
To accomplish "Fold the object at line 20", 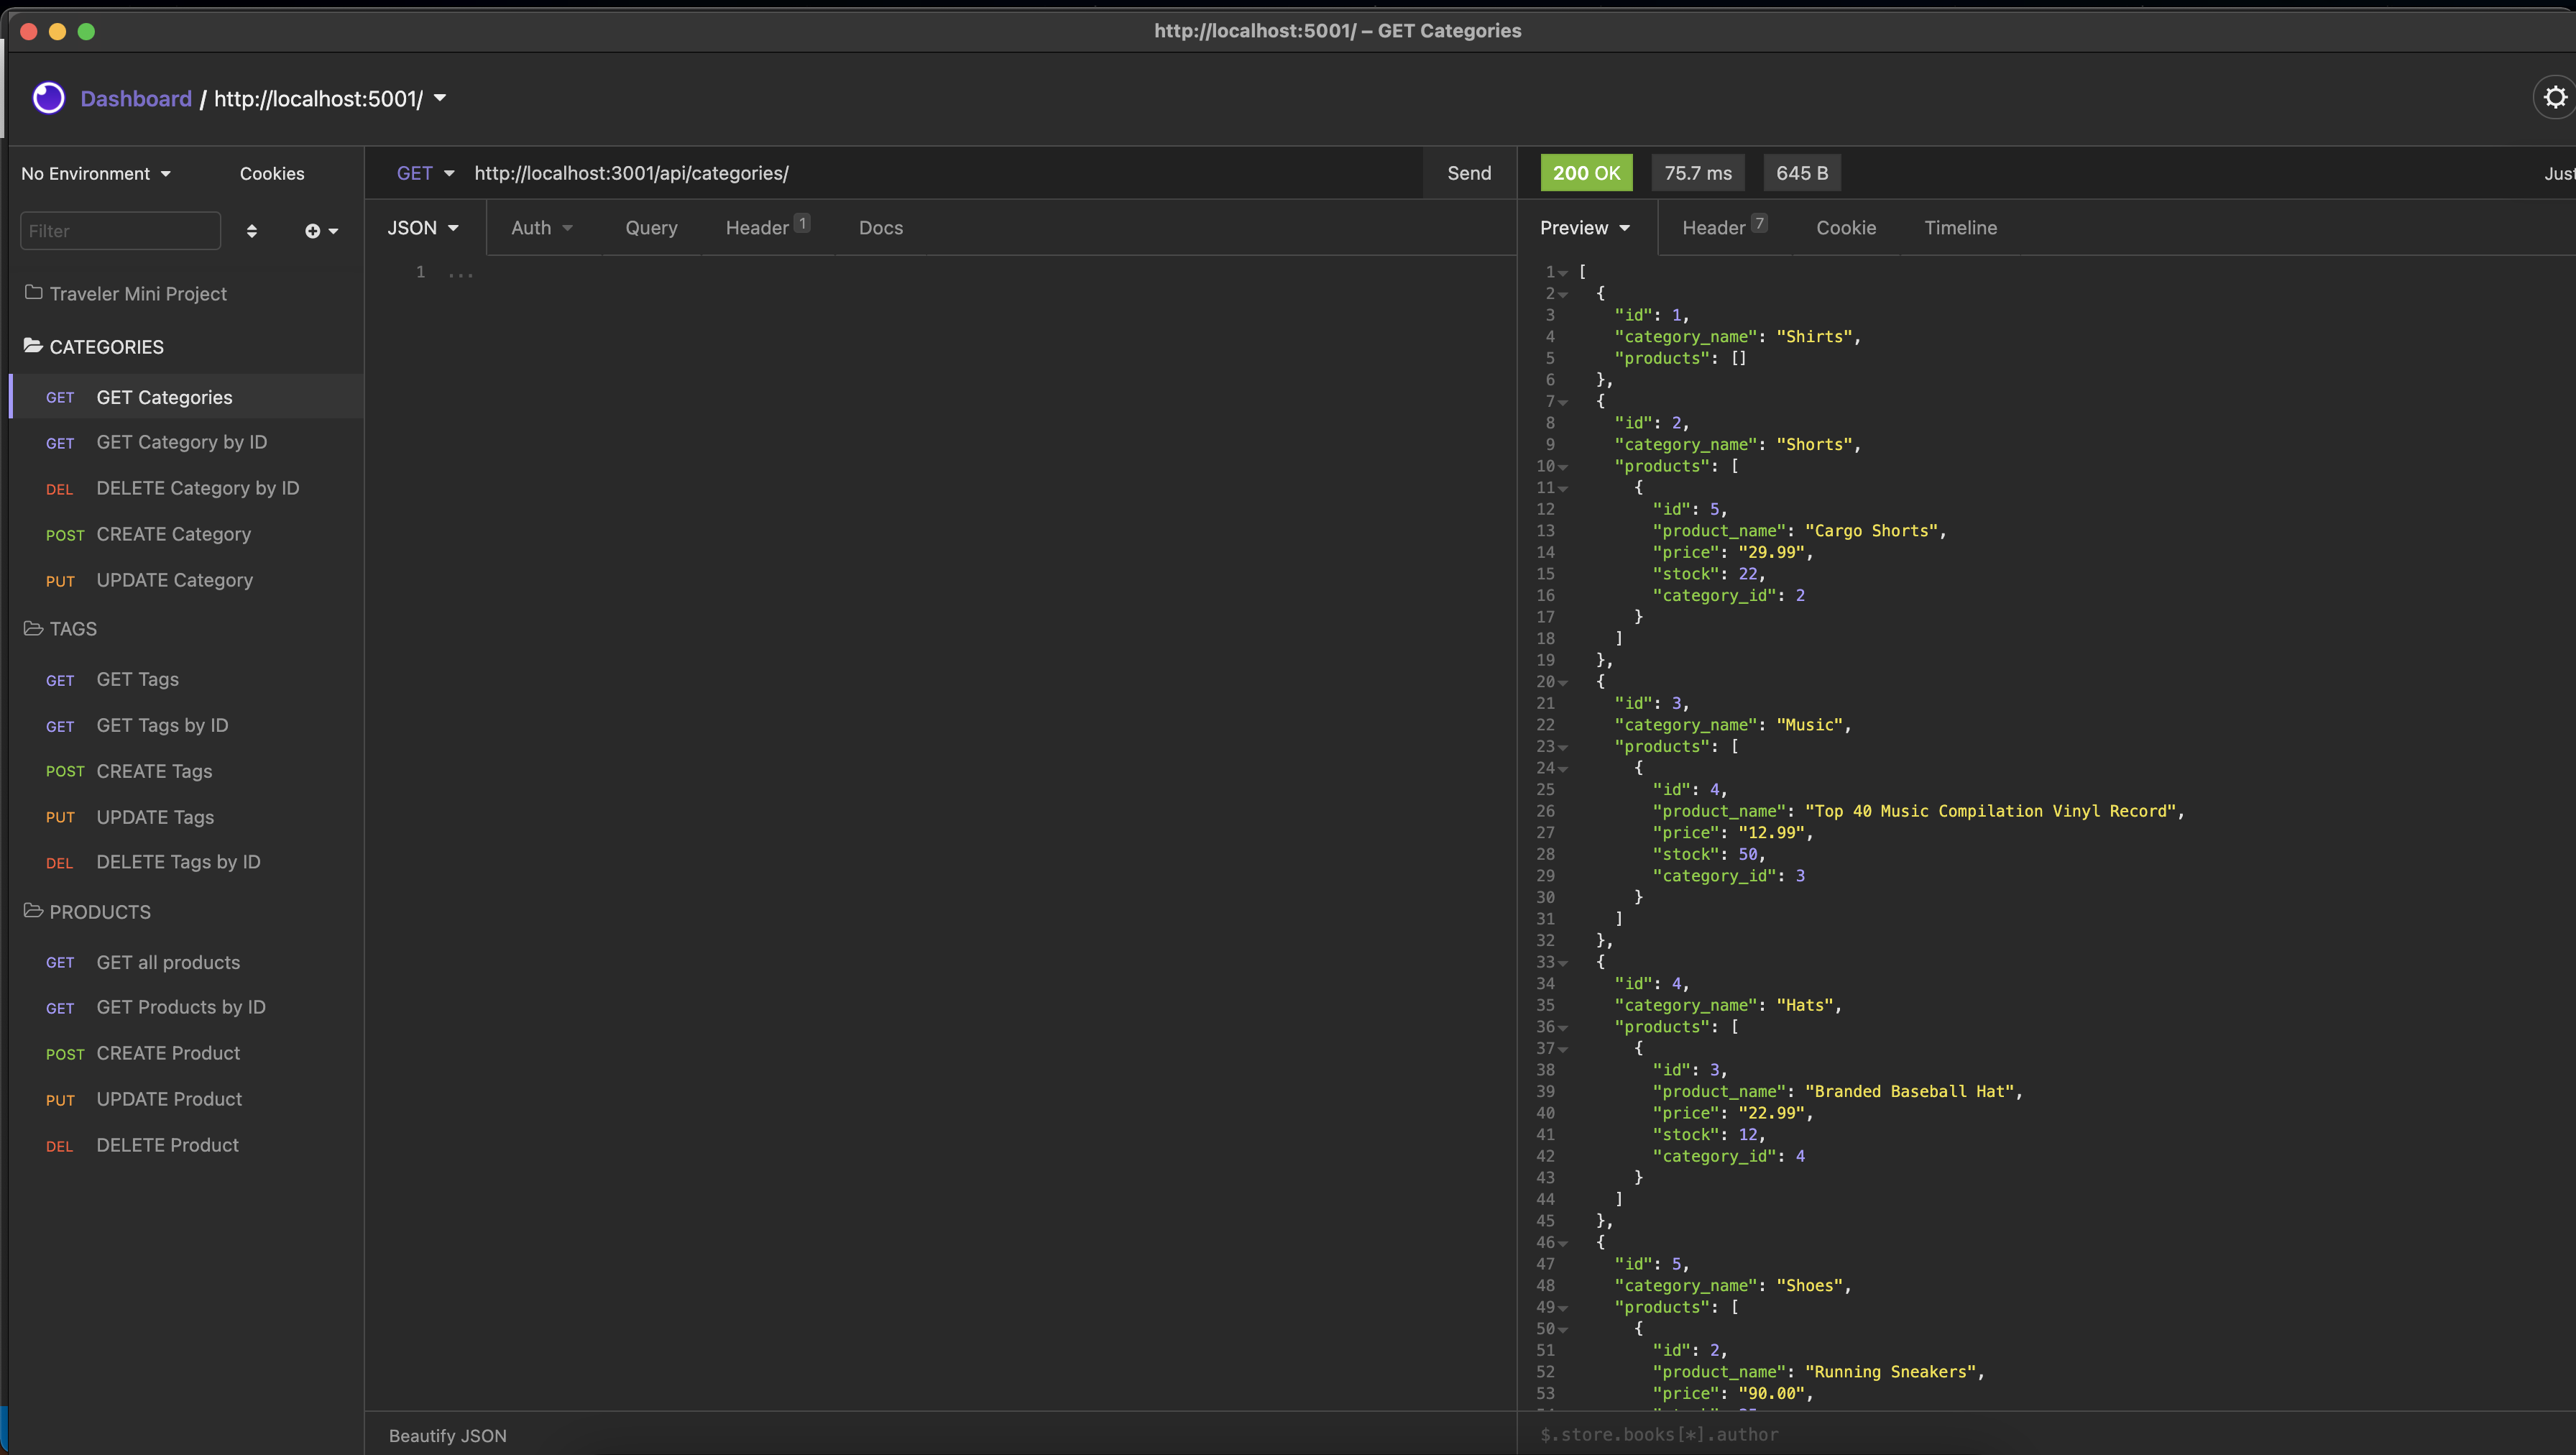I will (x=1563, y=683).
